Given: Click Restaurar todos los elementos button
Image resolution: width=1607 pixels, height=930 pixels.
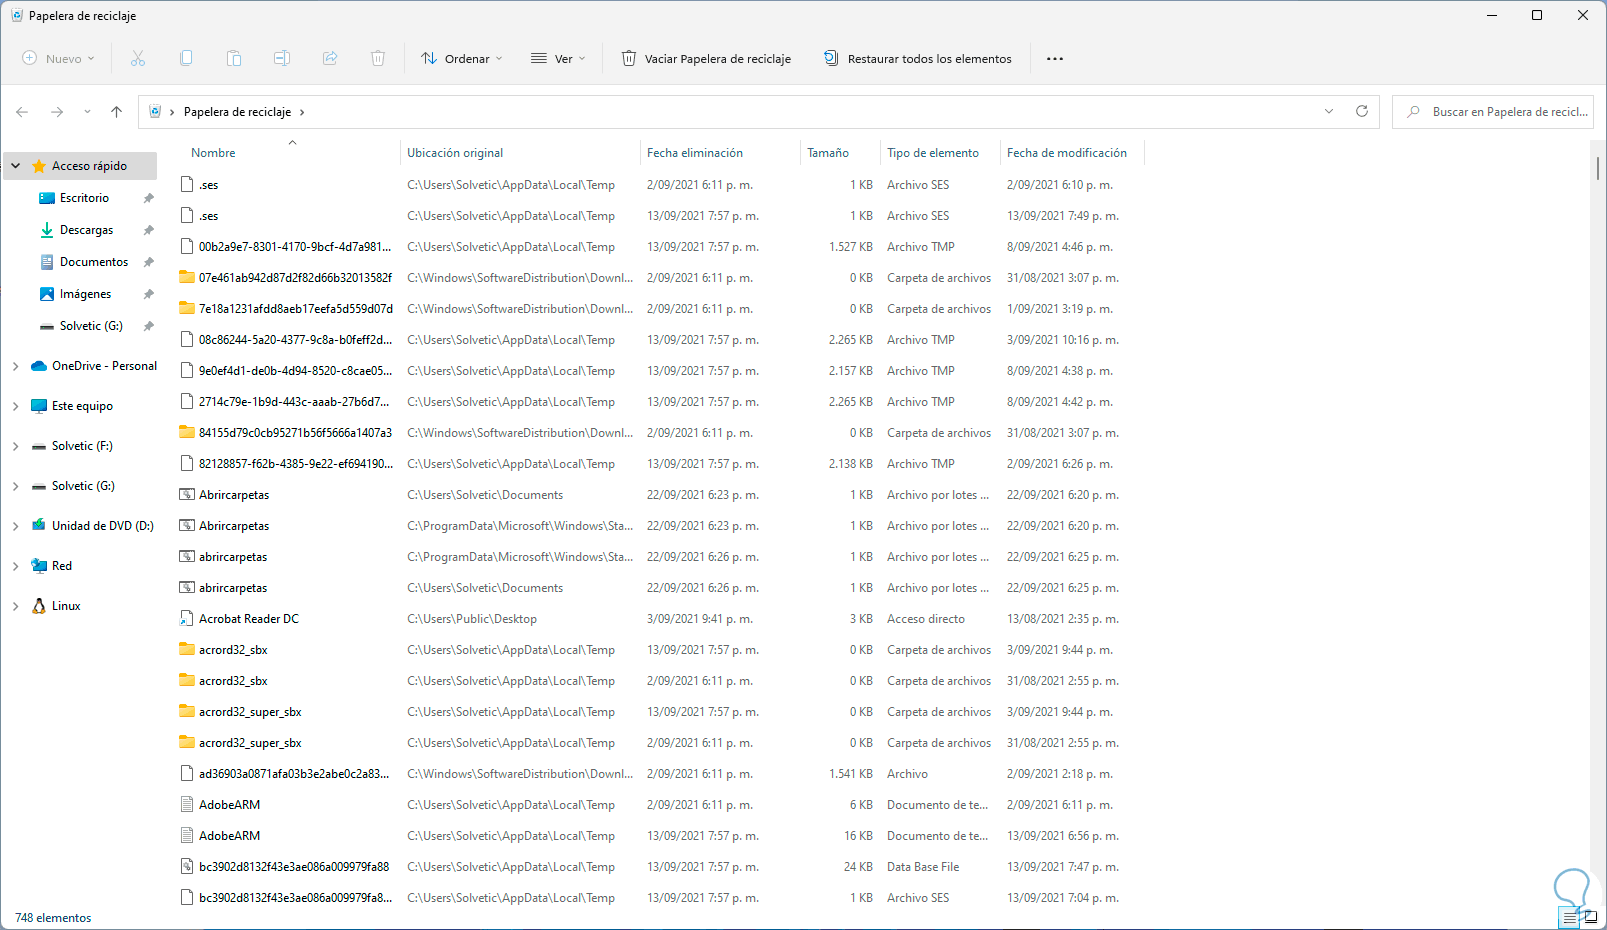Looking at the screenshot, I should pos(918,59).
